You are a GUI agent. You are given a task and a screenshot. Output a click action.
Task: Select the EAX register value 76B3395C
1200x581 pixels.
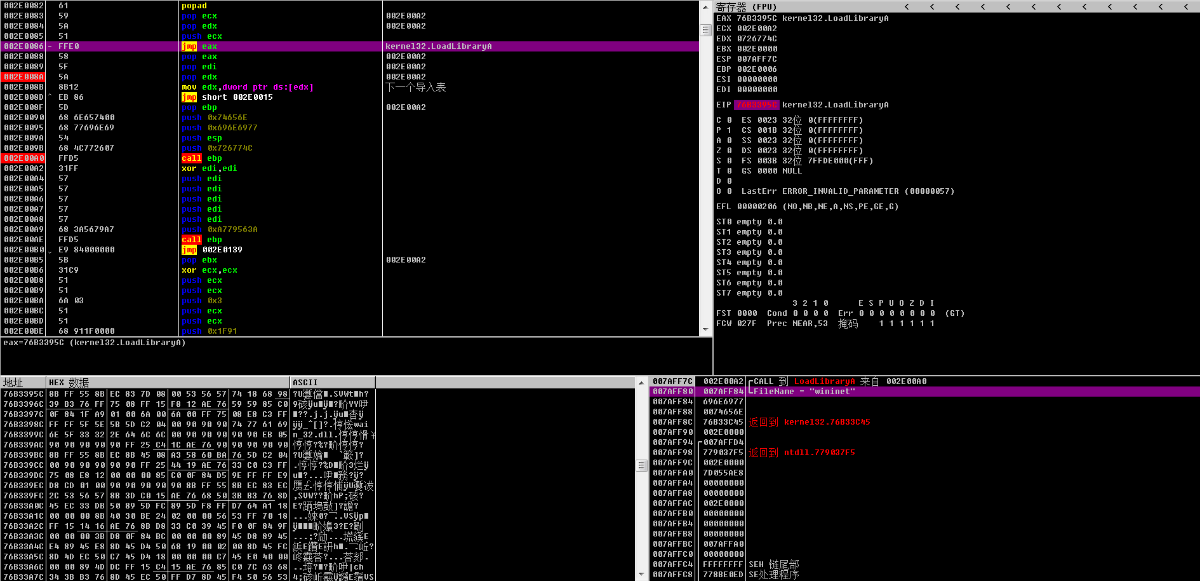(757, 17)
